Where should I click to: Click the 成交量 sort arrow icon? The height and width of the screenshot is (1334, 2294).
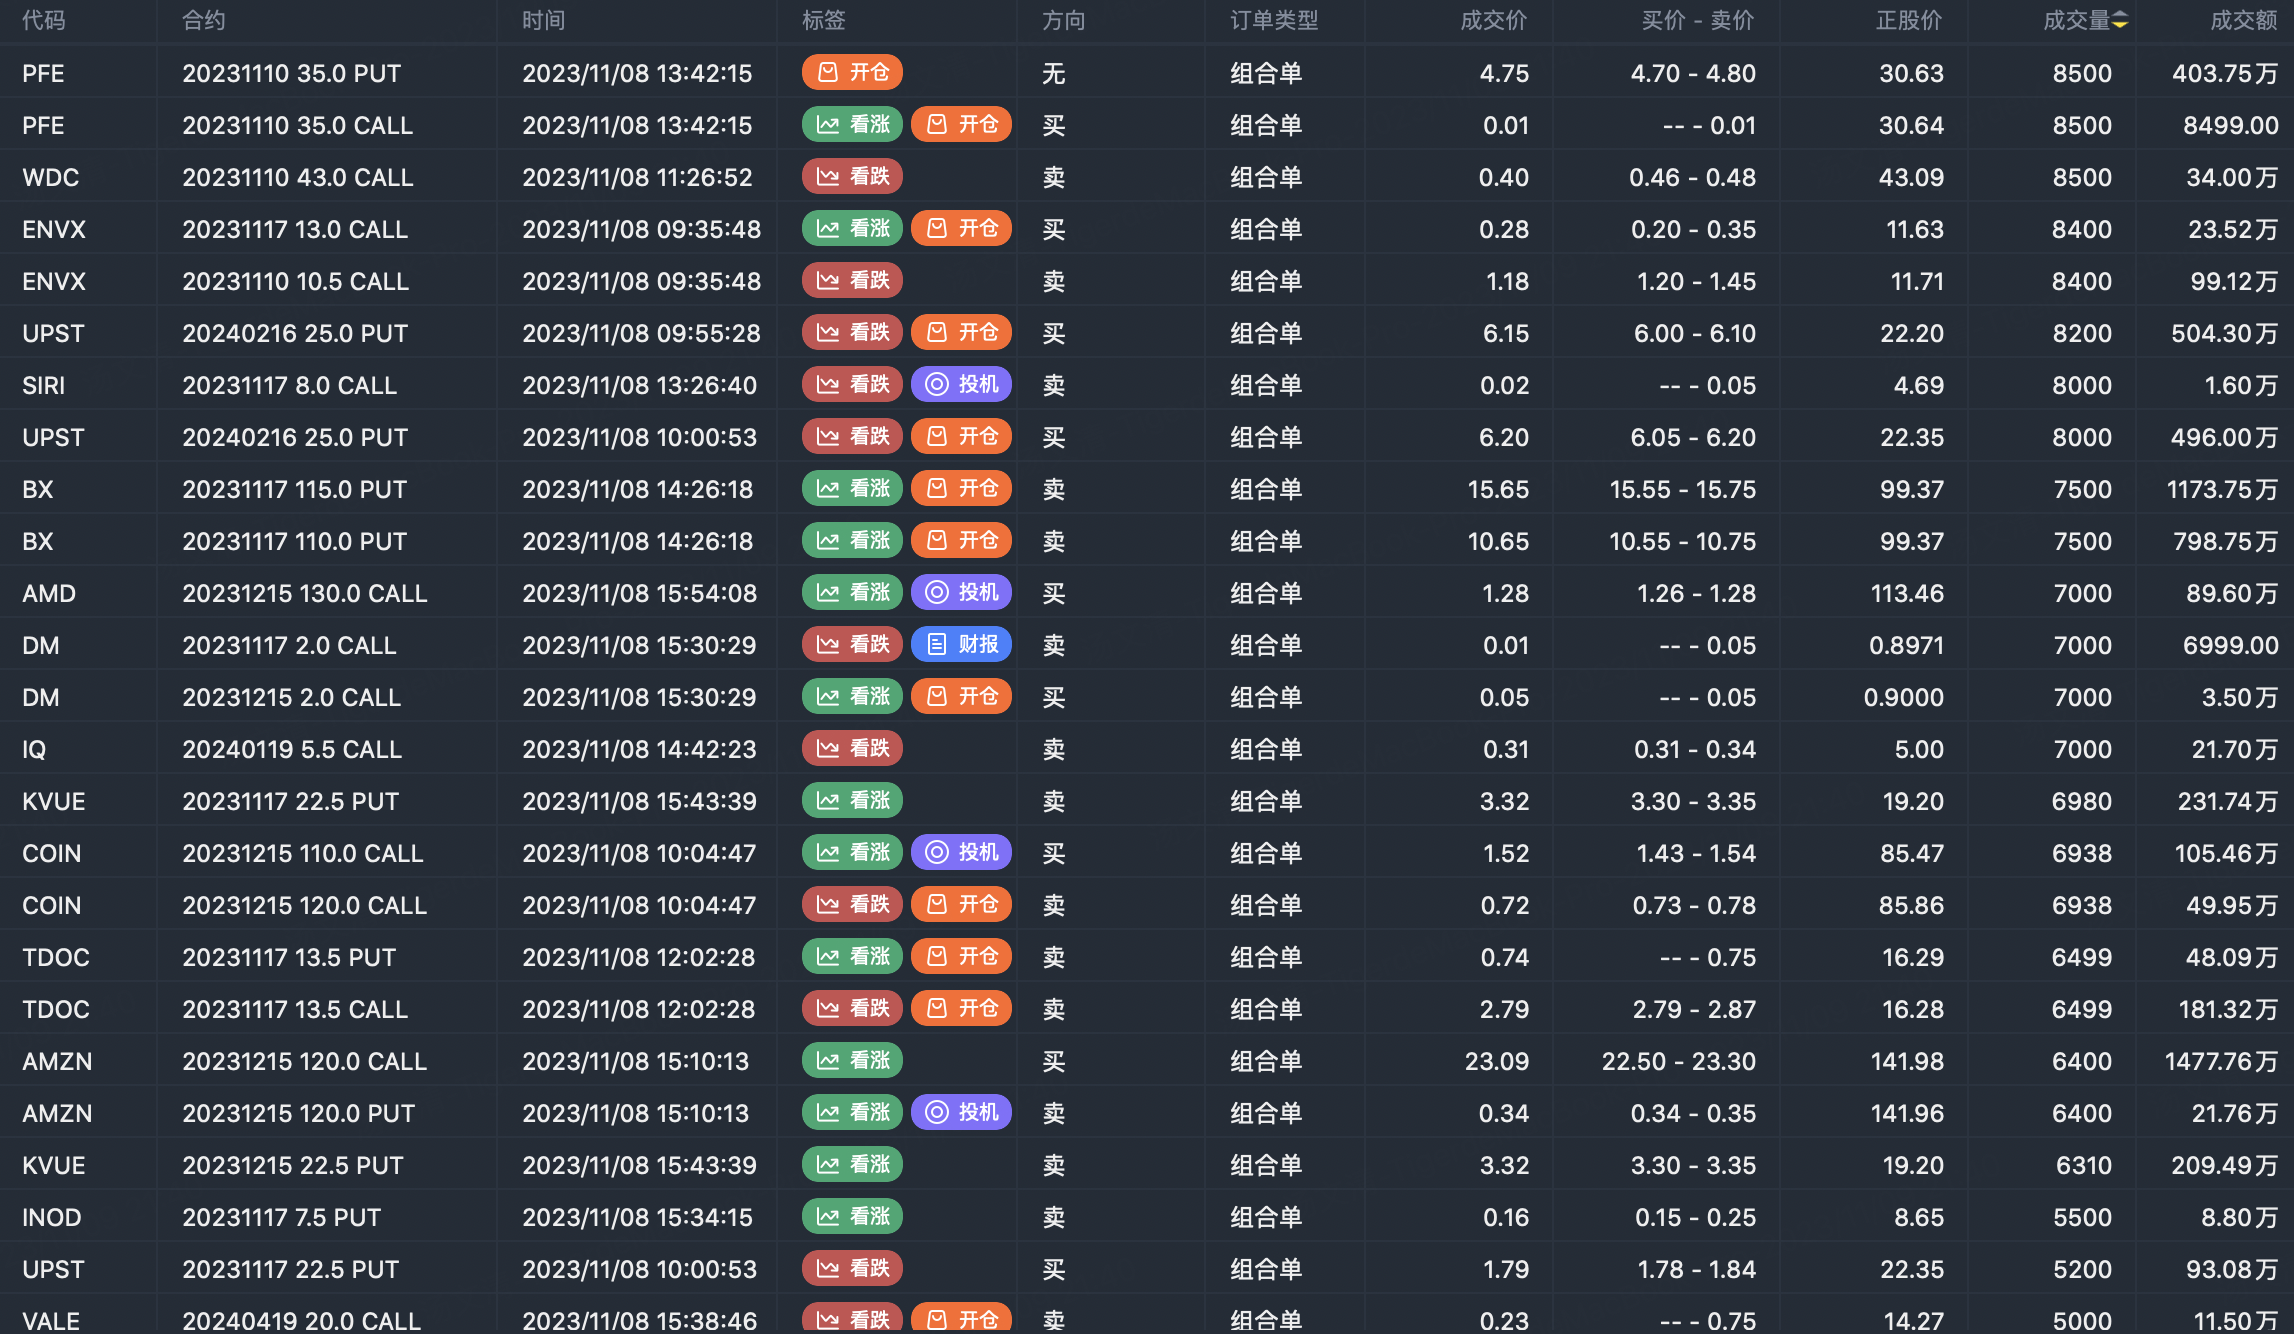pyautogui.click(x=2120, y=21)
